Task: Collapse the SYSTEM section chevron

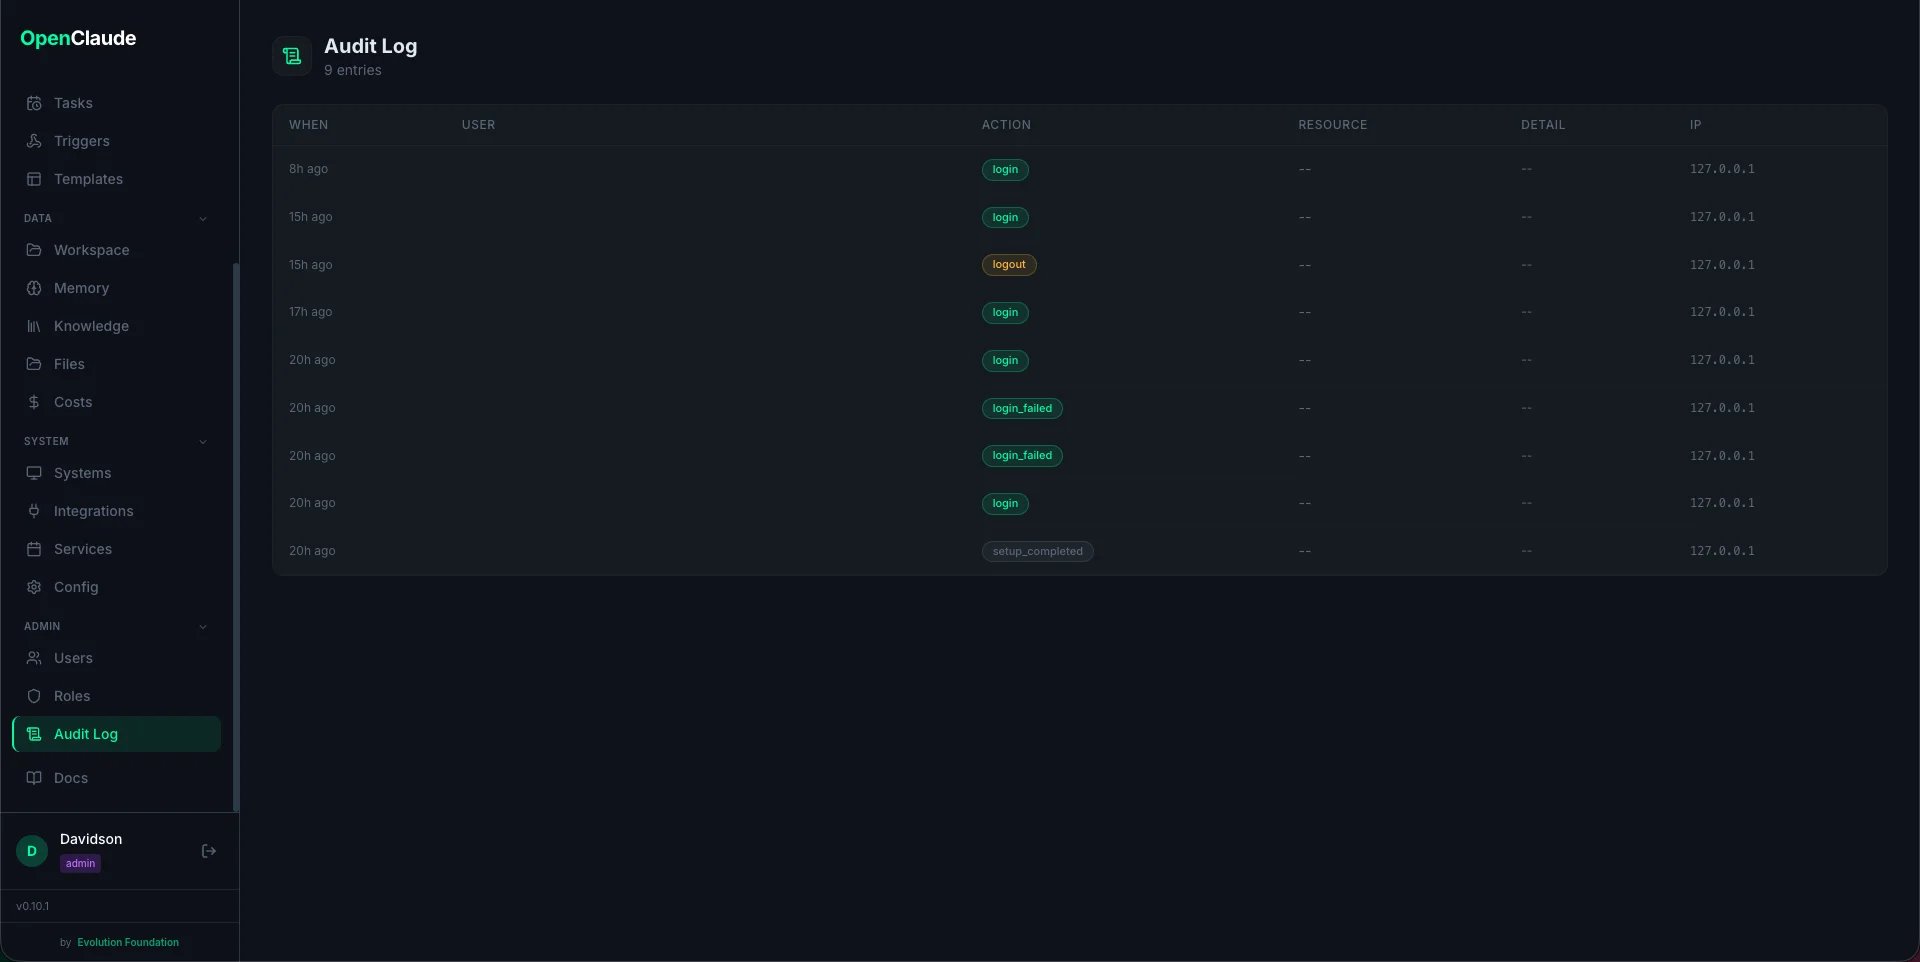Action: pos(203,442)
